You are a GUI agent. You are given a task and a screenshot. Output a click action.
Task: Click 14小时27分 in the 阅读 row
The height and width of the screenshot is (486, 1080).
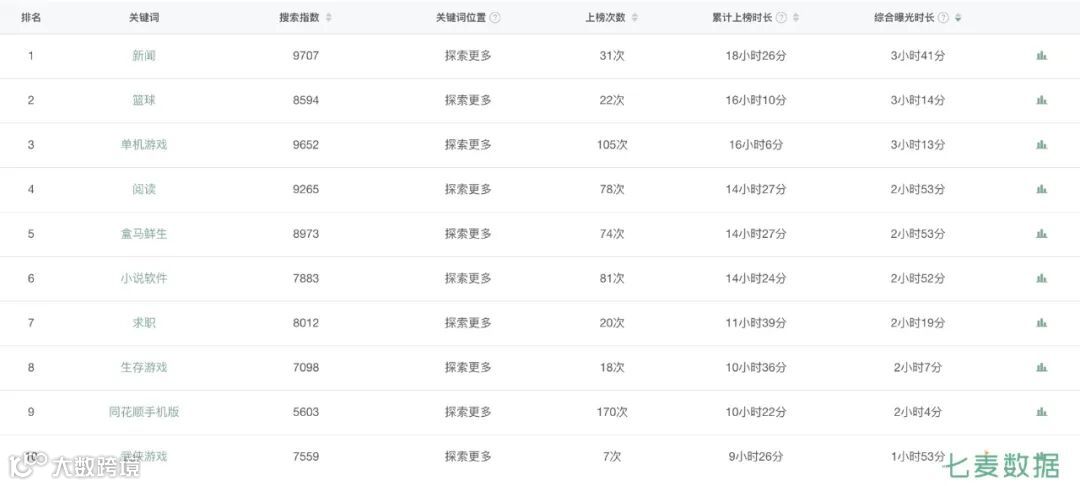756,189
